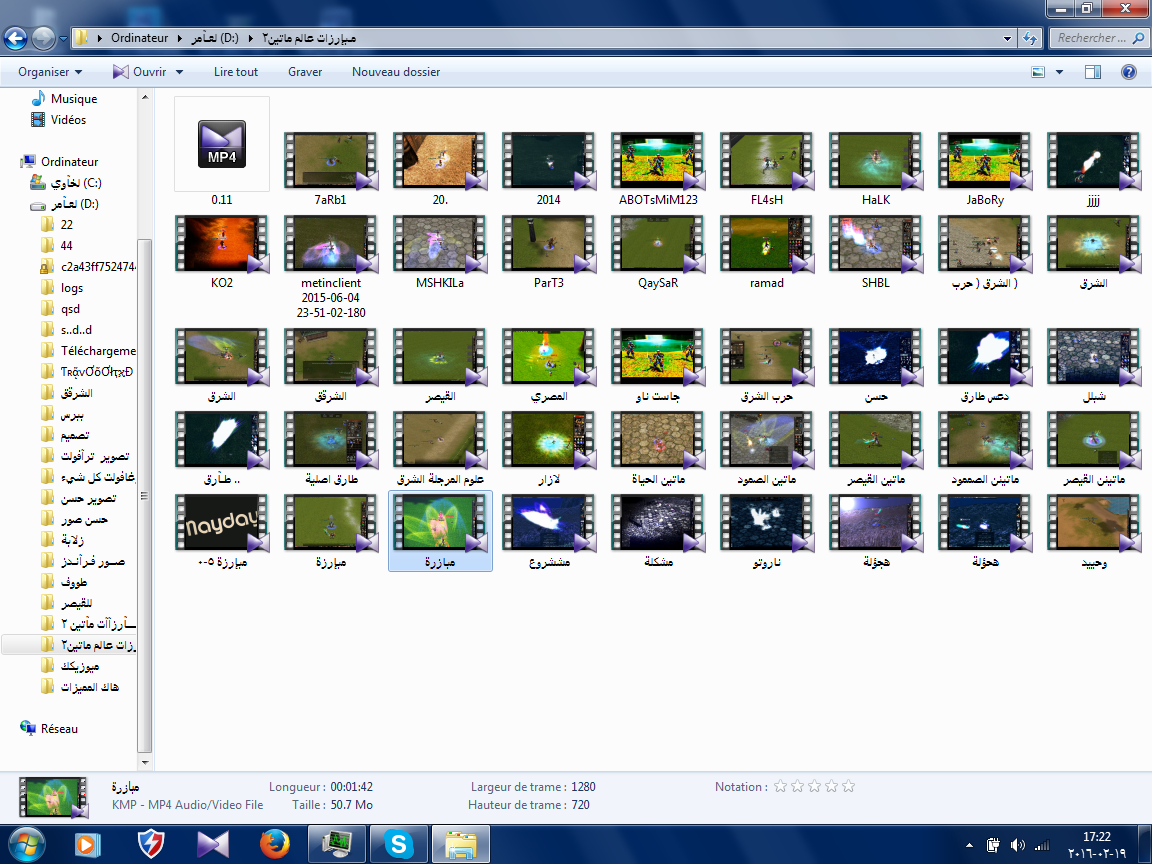
Task: Click Lire tout in the toolbar
Action: click(x=236, y=72)
